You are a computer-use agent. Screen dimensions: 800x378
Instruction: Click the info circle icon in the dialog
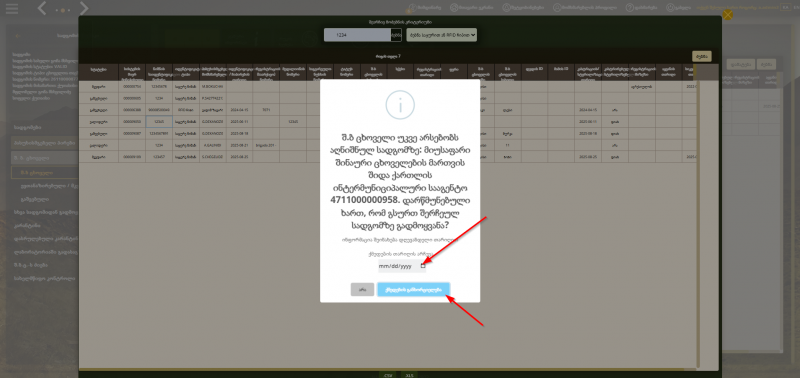pyautogui.click(x=400, y=105)
